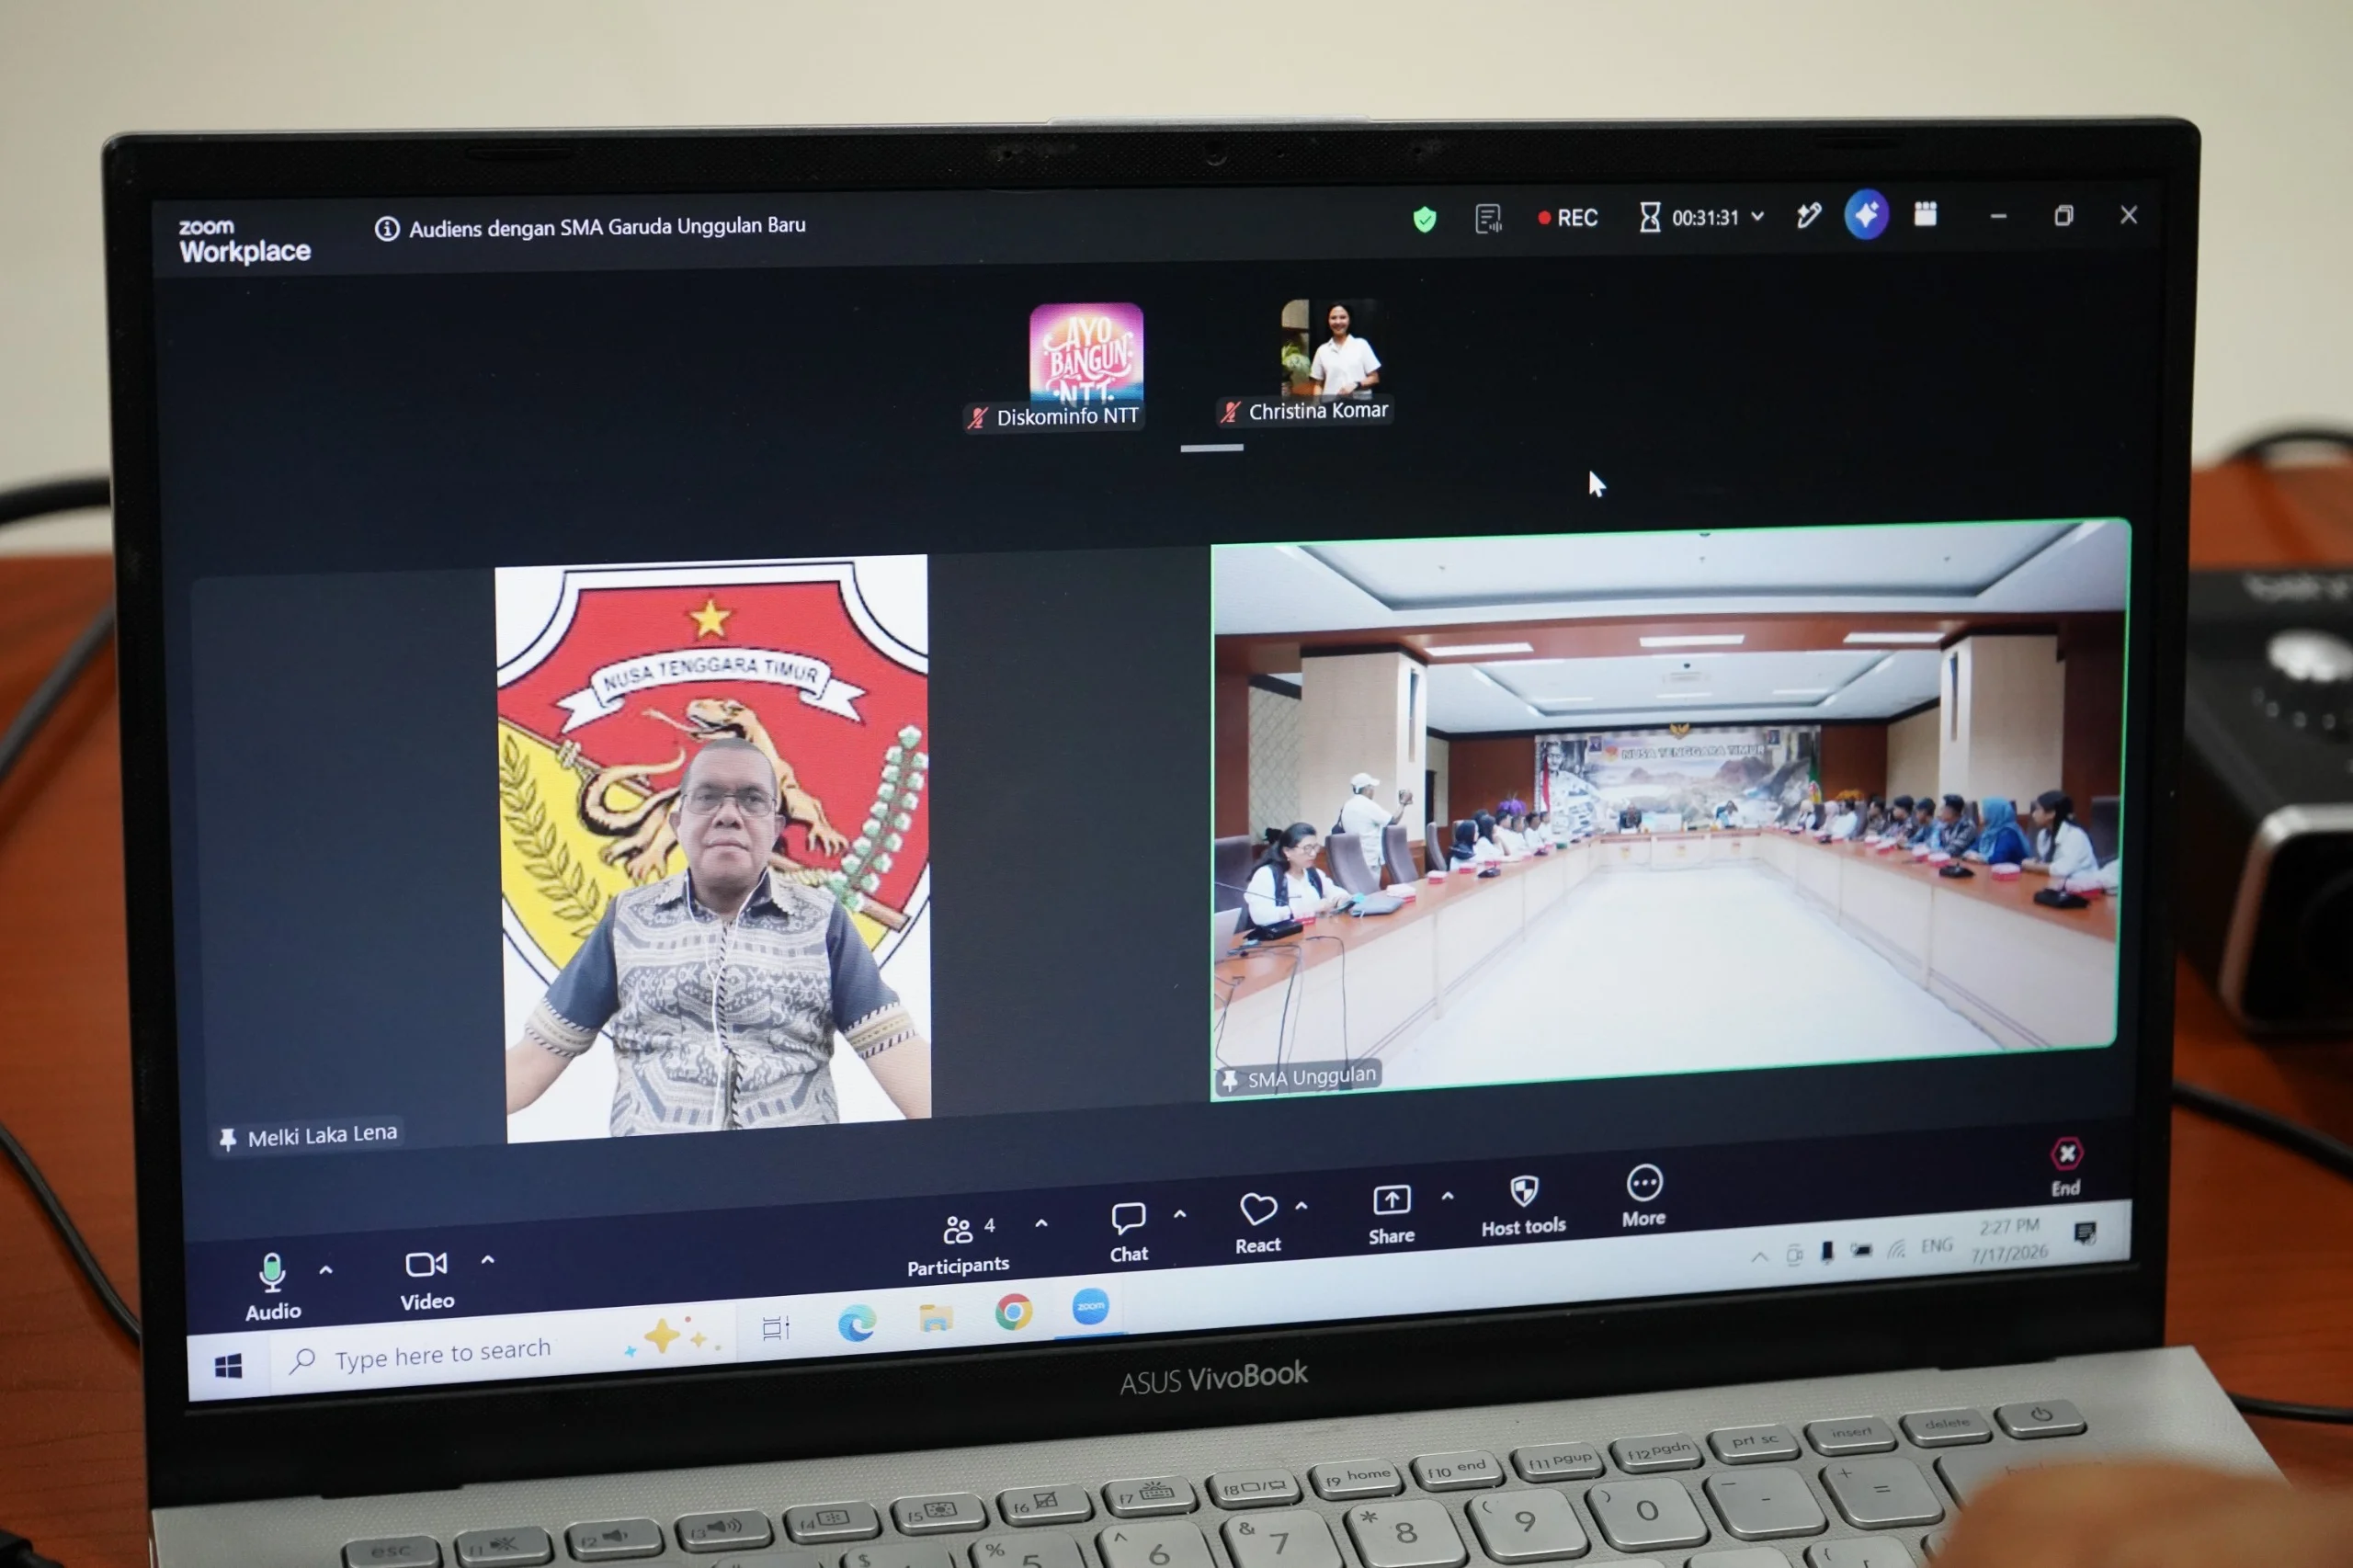Start screen sharing with the Share button
The height and width of the screenshot is (1568, 2353).
click(x=1391, y=1215)
